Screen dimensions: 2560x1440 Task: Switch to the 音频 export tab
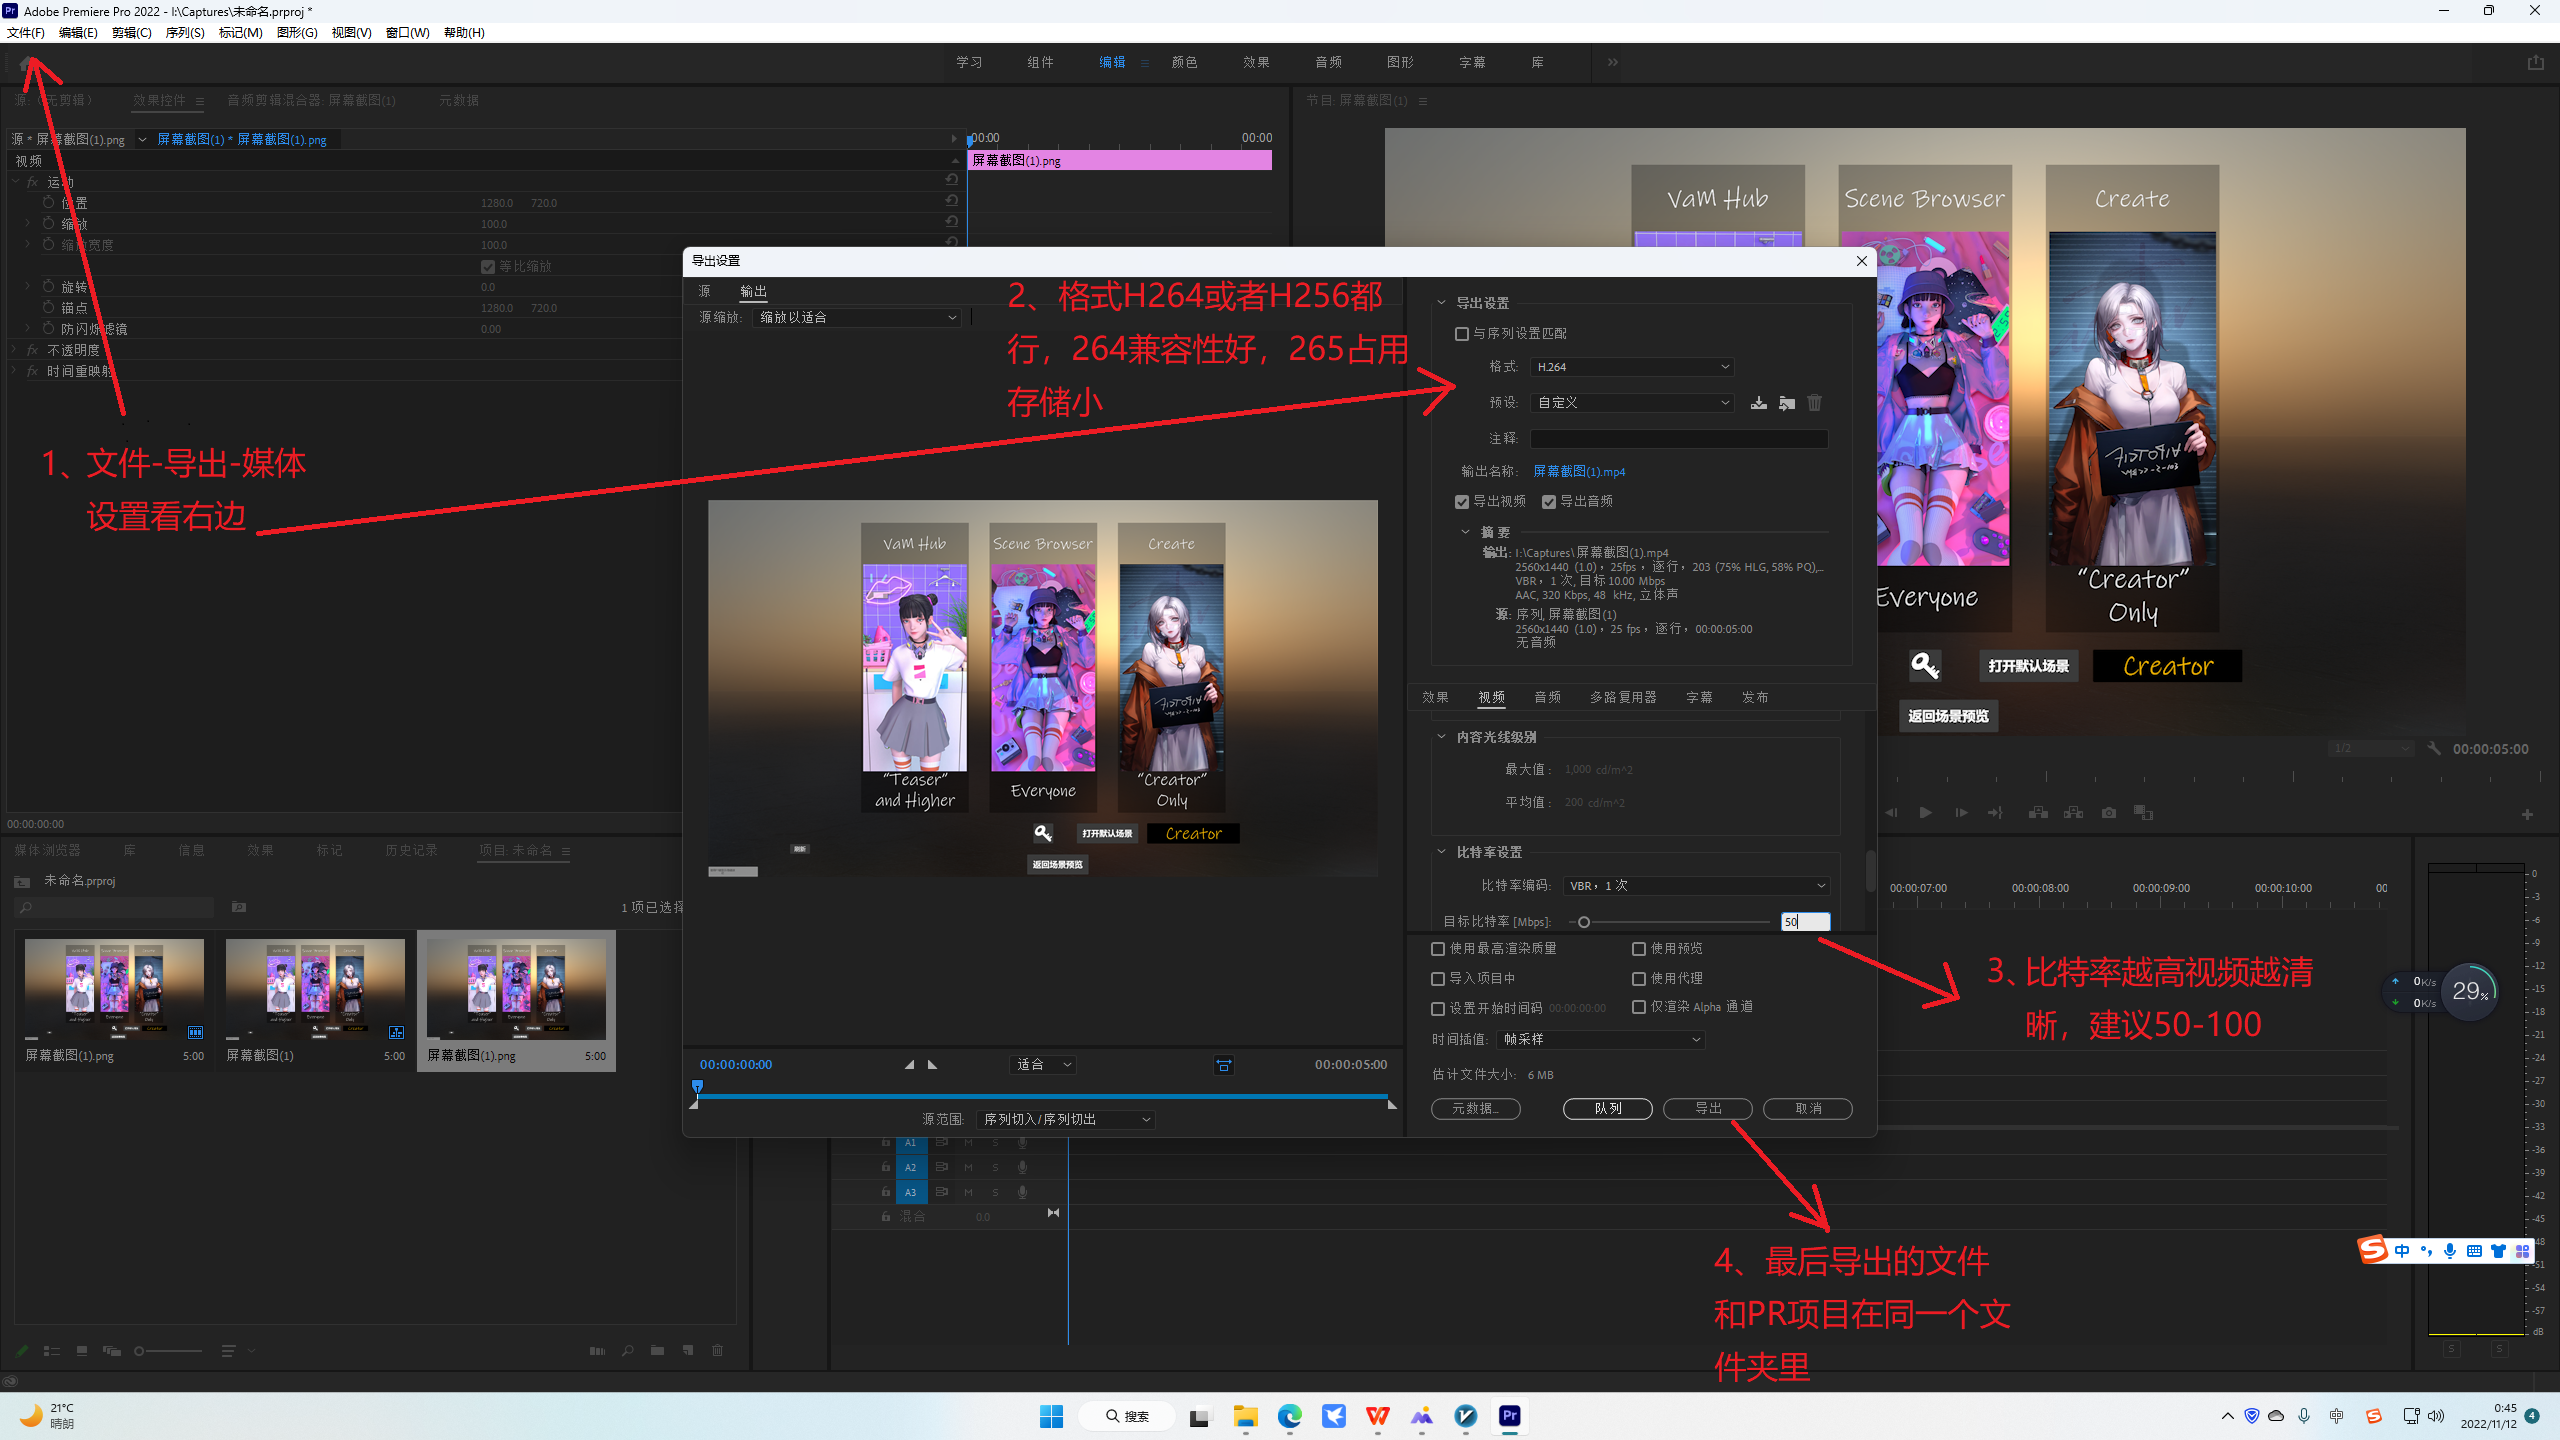click(1547, 697)
